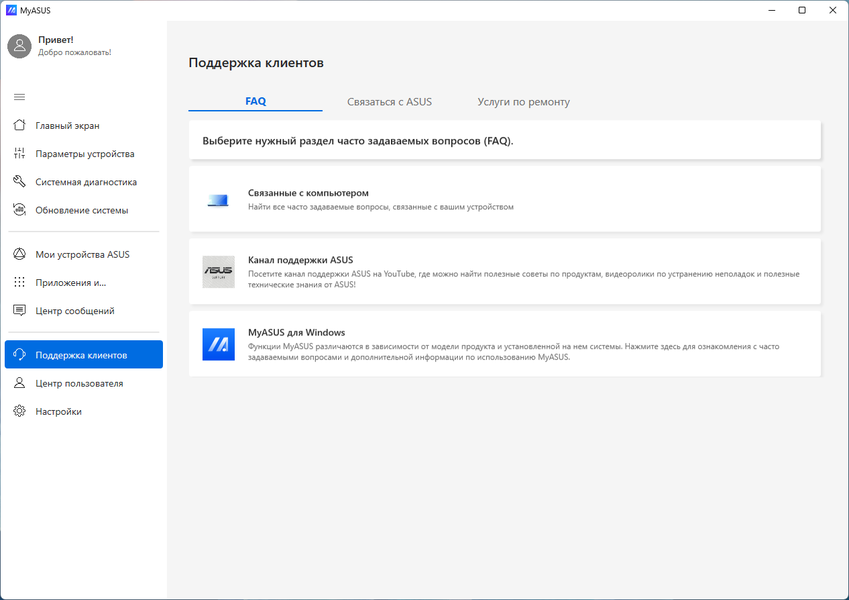Screen dimensions: 849x600
Task: Click the laptop icon in computer FAQ card
Action: (x=218, y=200)
